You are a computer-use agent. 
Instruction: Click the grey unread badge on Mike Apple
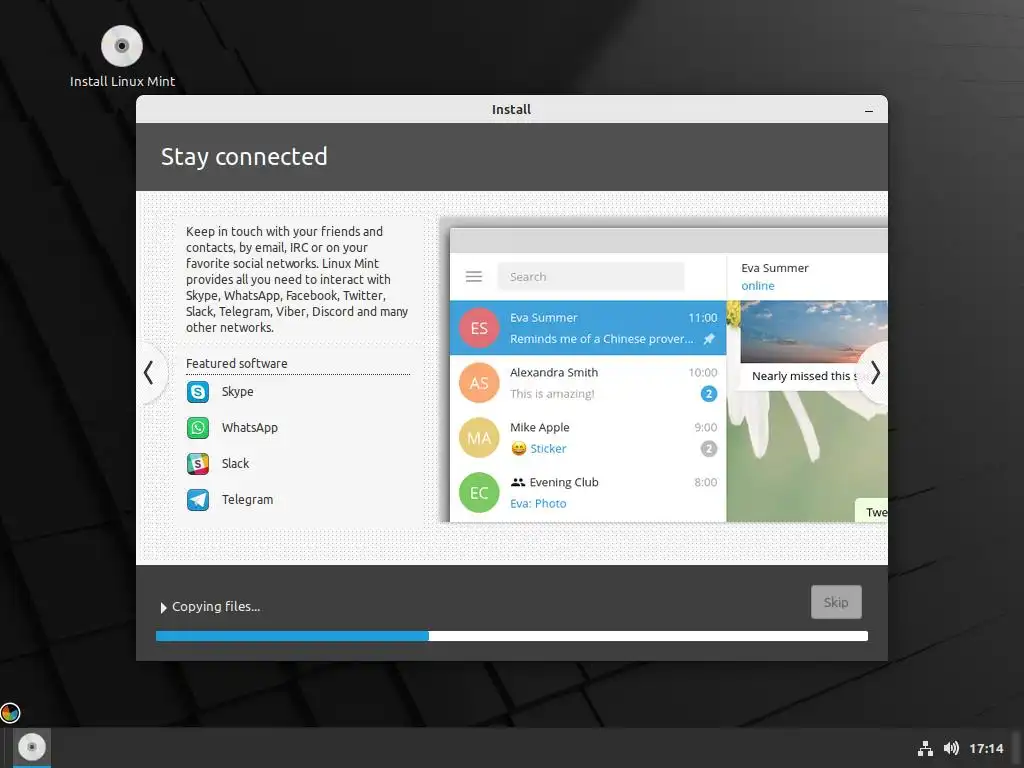709,449
